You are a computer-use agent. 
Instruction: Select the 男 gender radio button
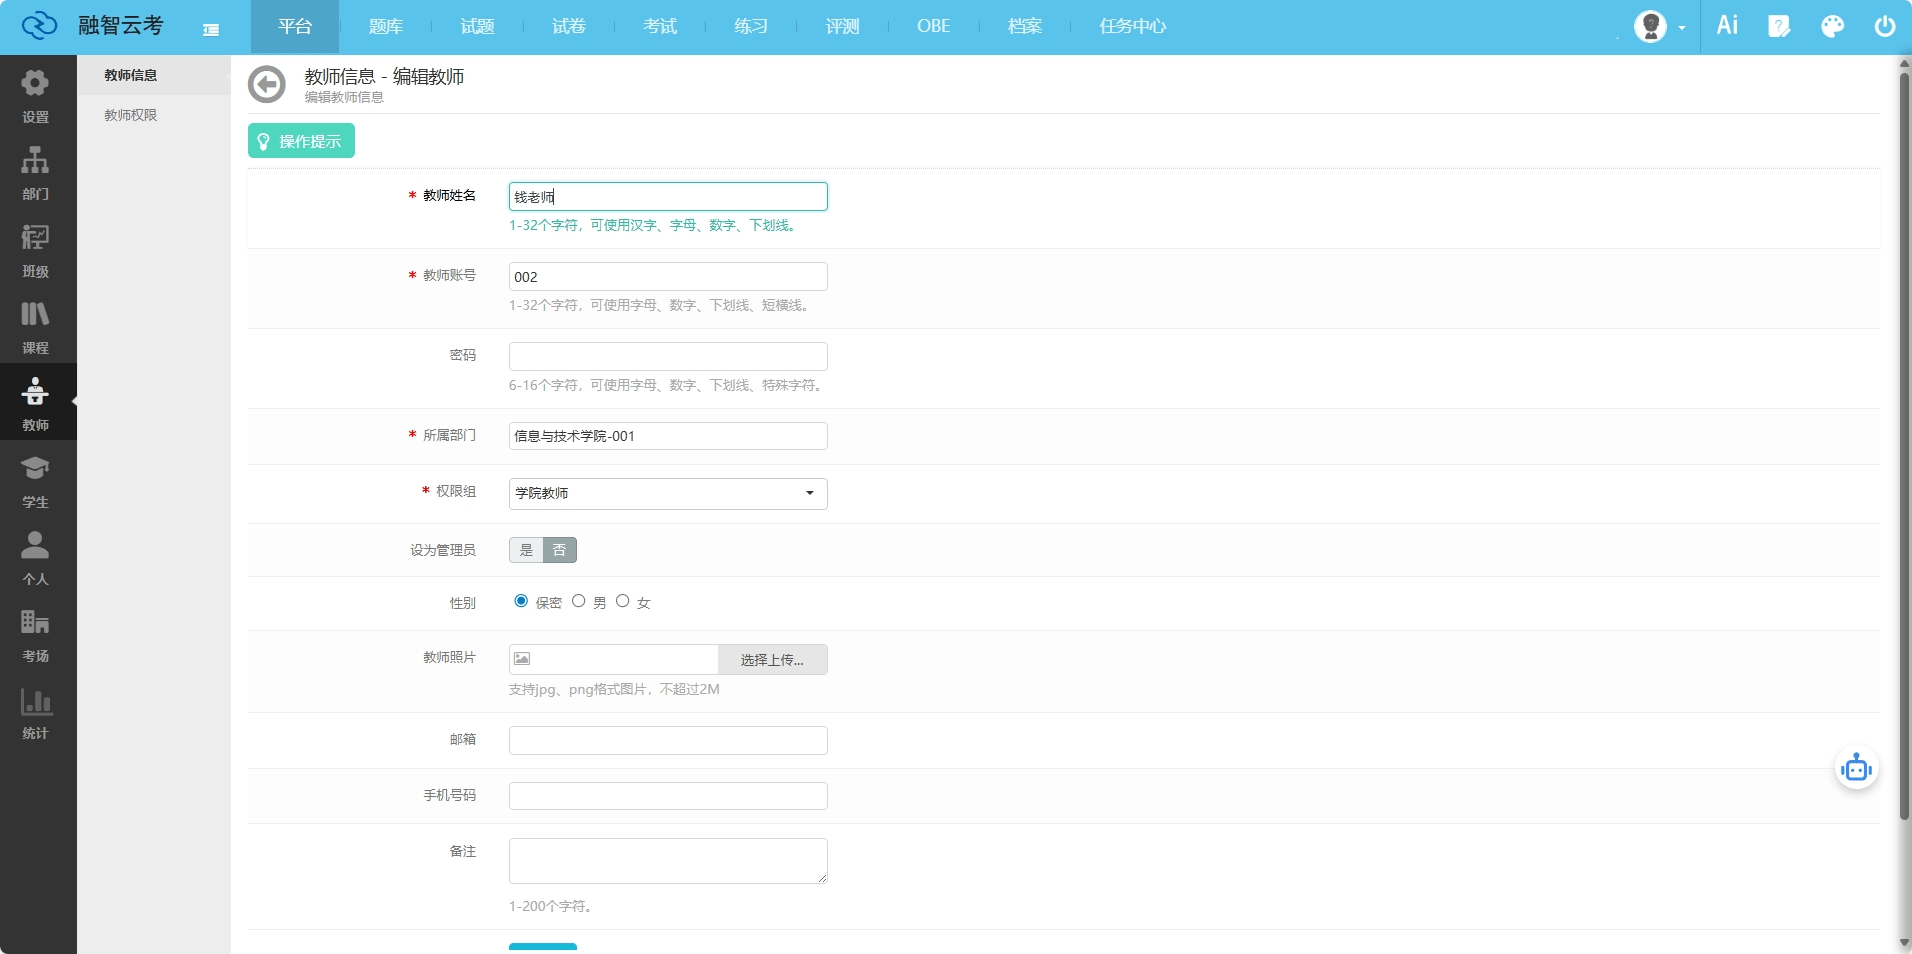pyautogui.click(x=579, y=601)
